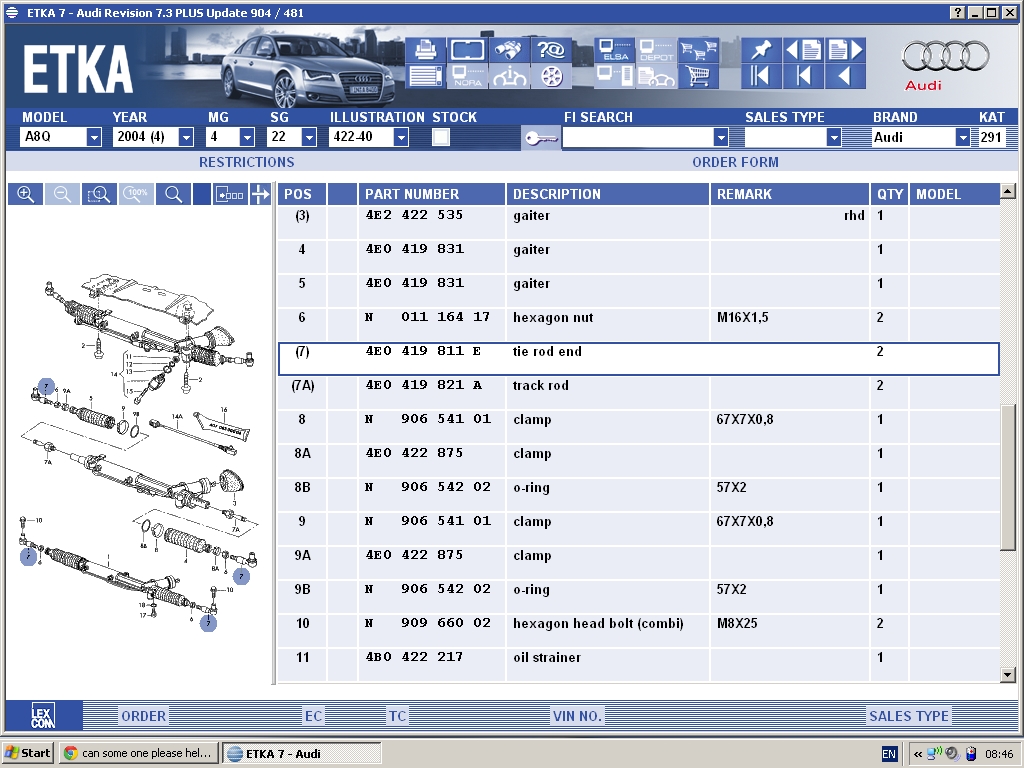Reset illustration zoom to 100%

[x=136, y=194]
